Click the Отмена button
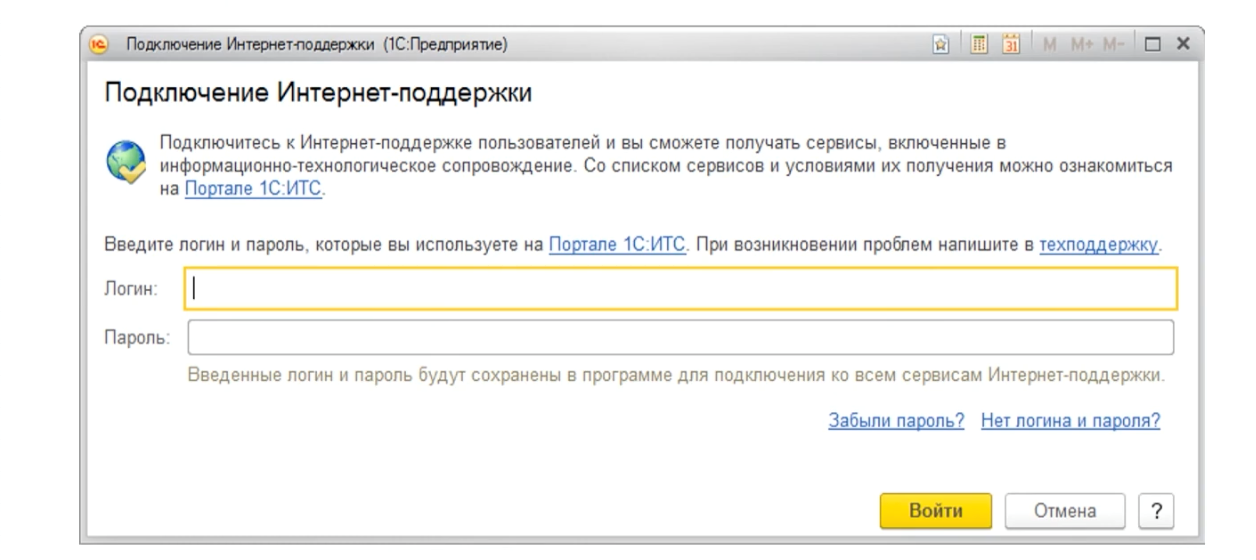Image resolution: width=1256 pixels, height=560 pixels. pyautogui.click(x=1065, y=511)
